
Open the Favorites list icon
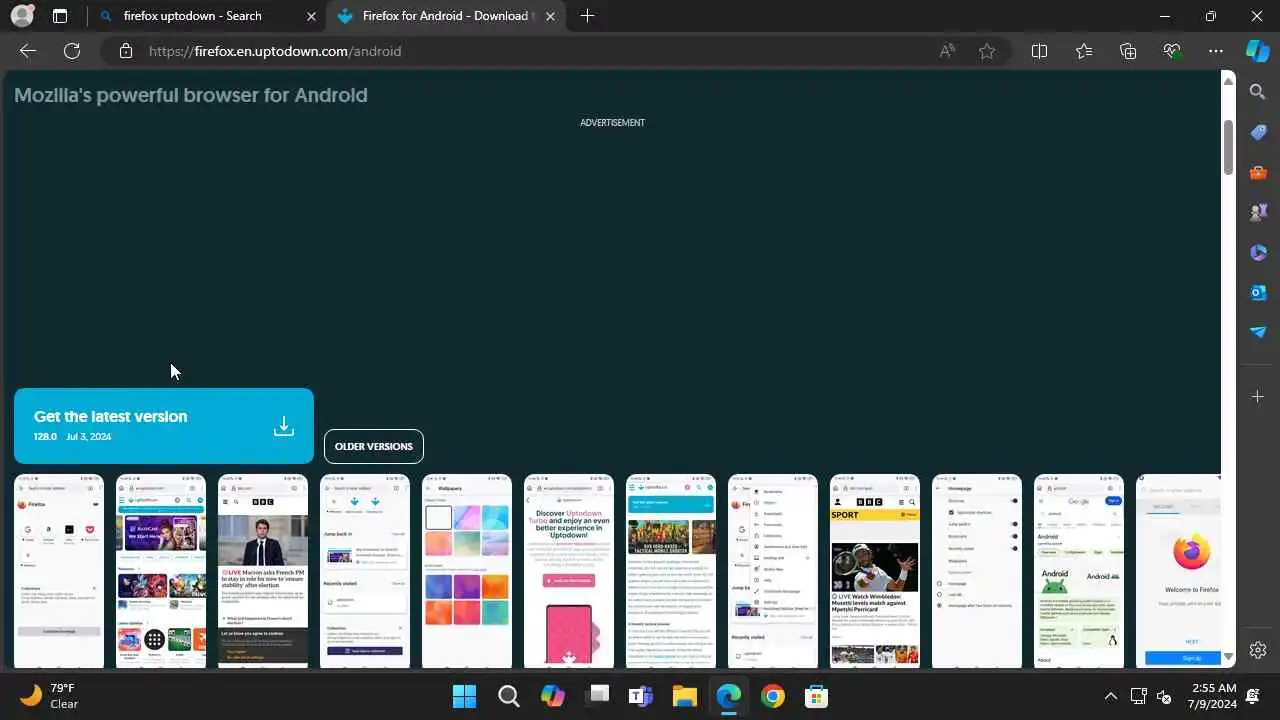coord(1084,51)
